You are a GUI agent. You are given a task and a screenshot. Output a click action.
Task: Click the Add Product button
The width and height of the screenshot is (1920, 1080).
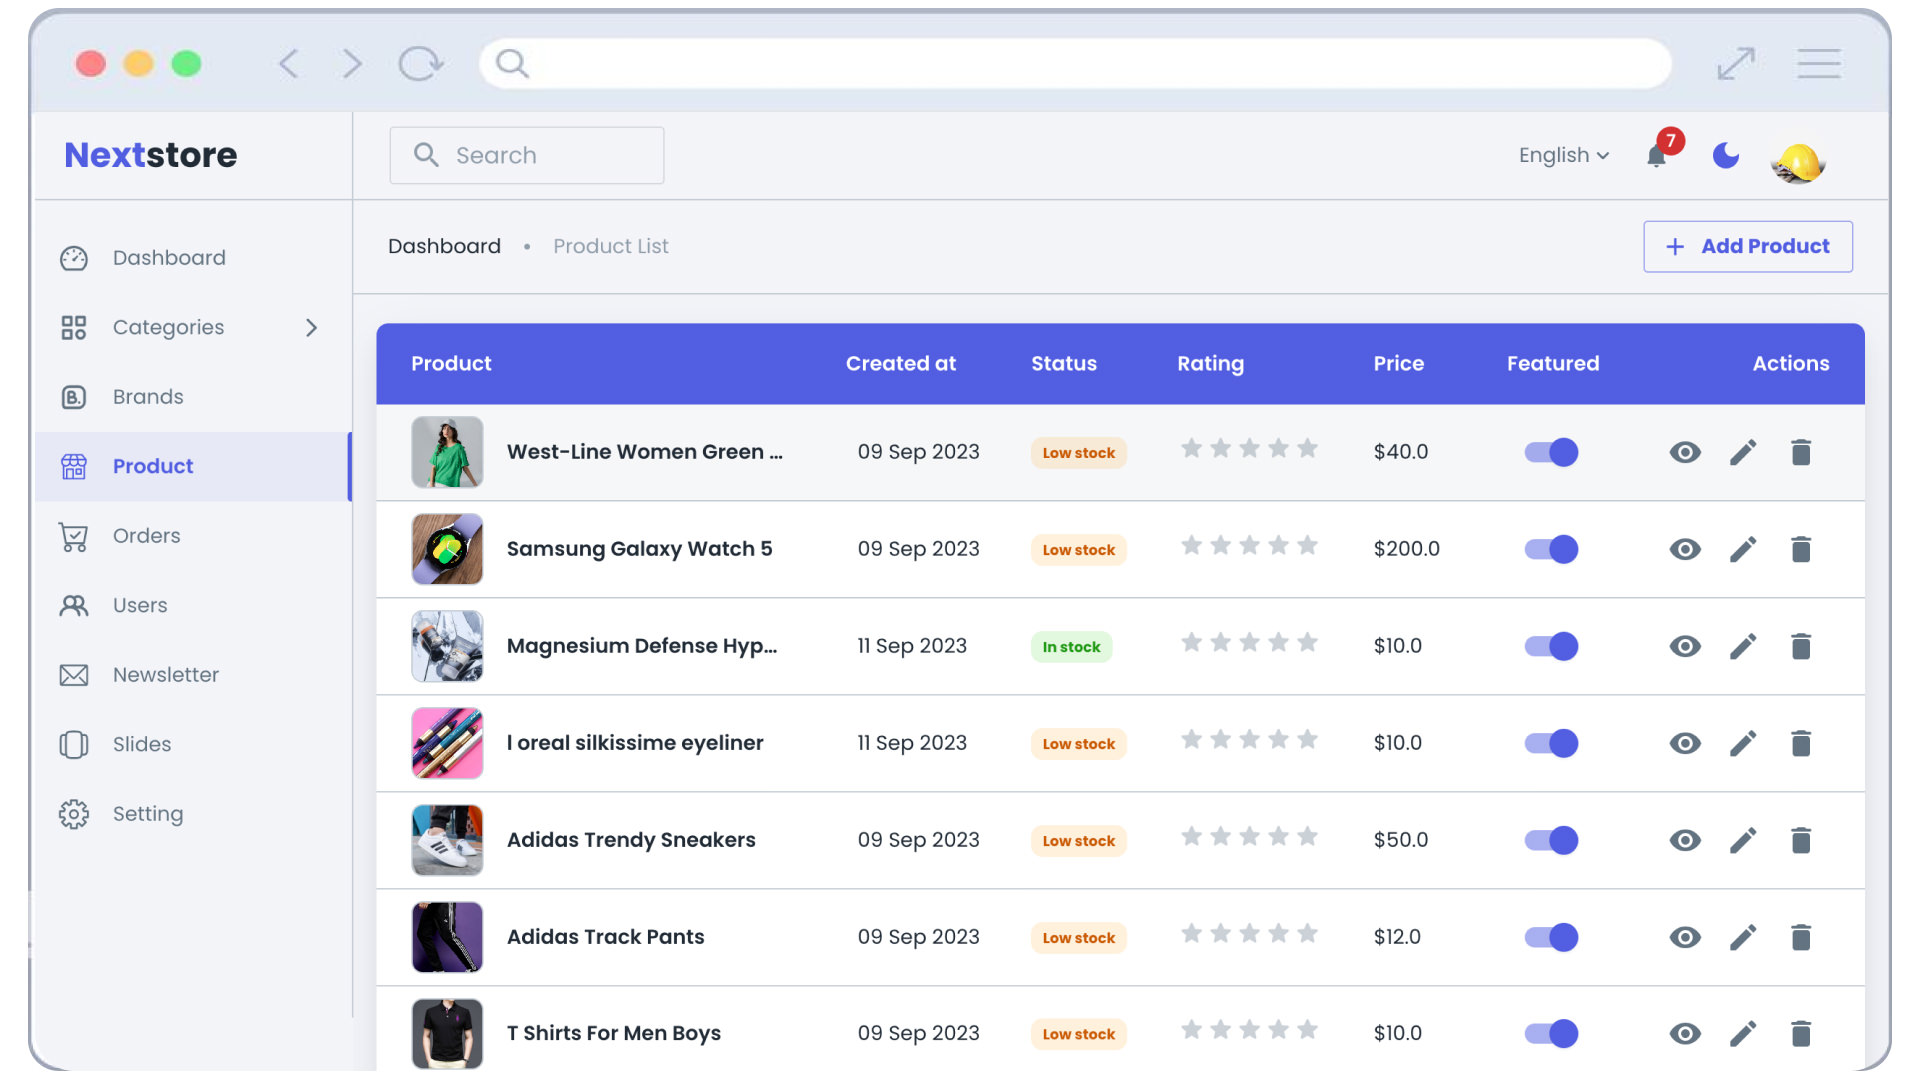point(1746,245)
